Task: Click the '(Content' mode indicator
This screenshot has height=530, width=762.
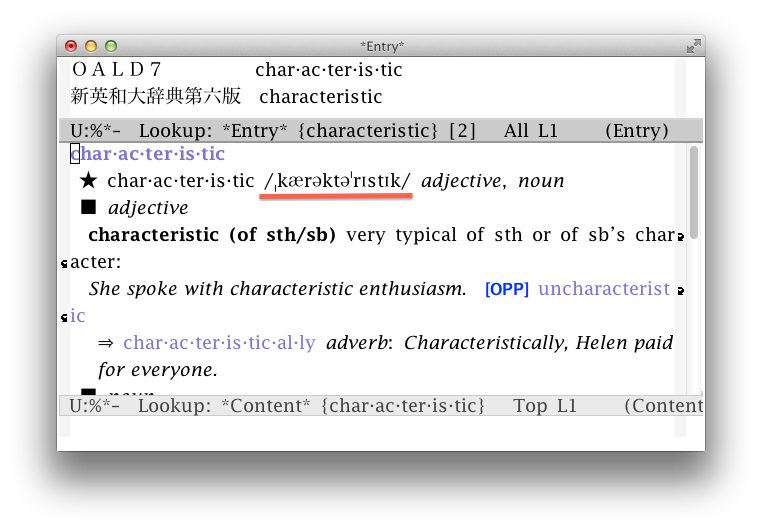Action: 663,406
